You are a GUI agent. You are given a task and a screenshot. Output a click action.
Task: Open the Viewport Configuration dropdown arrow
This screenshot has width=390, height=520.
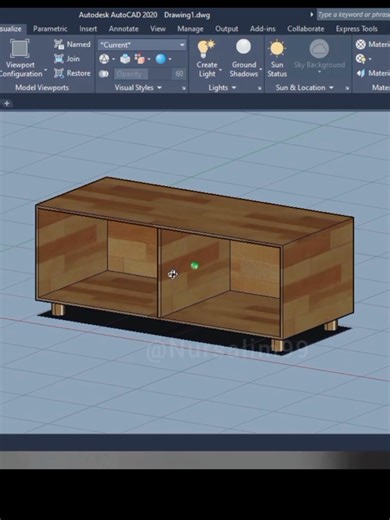click(x=46, y=70)
